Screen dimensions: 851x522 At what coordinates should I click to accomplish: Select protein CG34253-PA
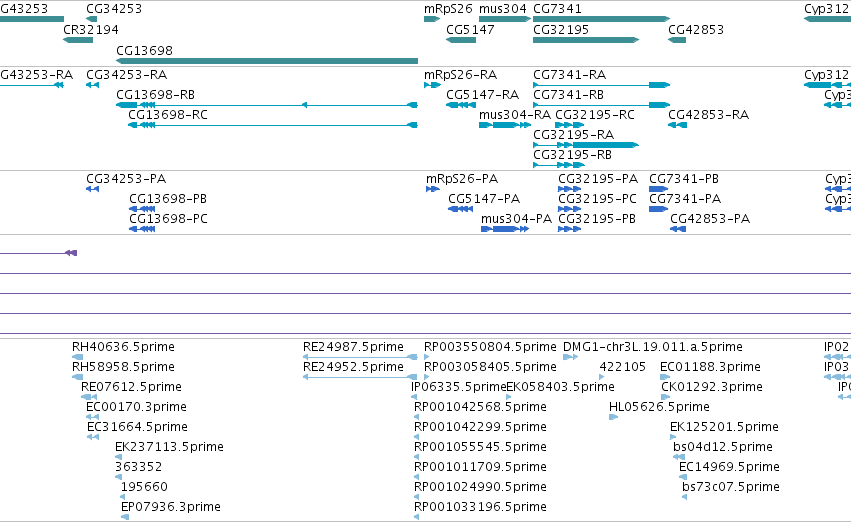(126, 179)
